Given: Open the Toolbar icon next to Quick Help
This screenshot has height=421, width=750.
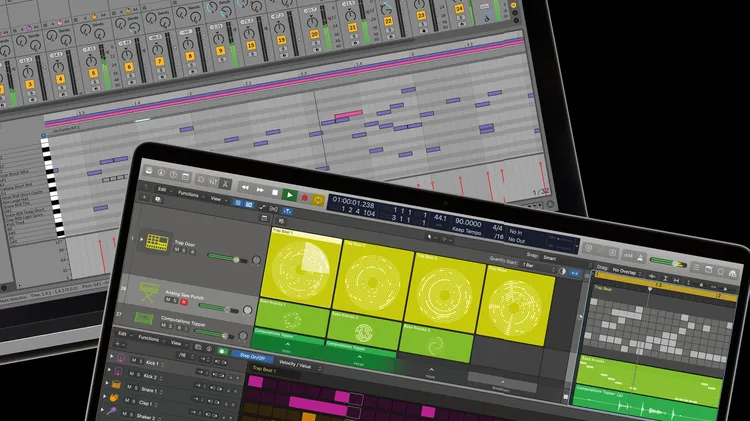Looking at the screenshot, I should (185, 177).
